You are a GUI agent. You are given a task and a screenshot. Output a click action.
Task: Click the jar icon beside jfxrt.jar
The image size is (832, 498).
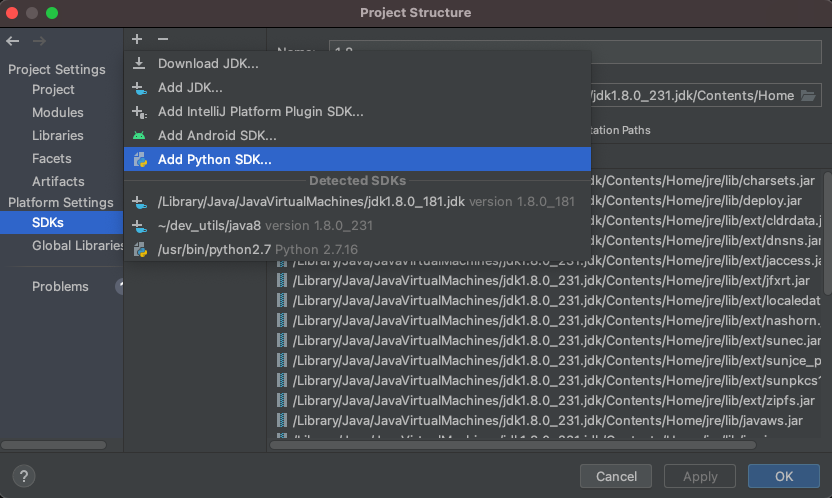point(282,281)
